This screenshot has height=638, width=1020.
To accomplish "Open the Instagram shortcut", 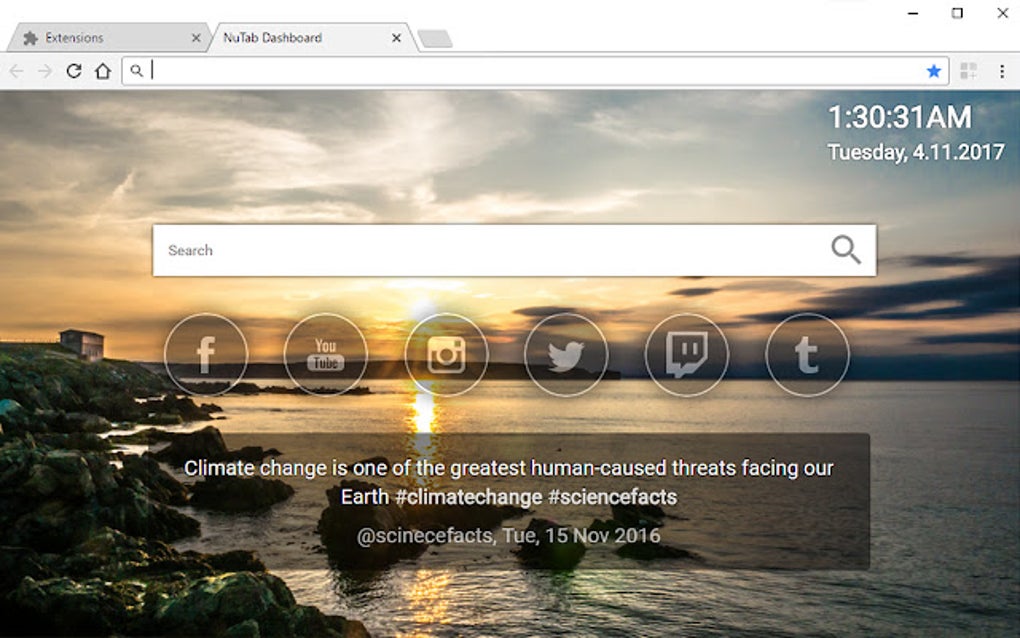I will click(x=446, y=355).
